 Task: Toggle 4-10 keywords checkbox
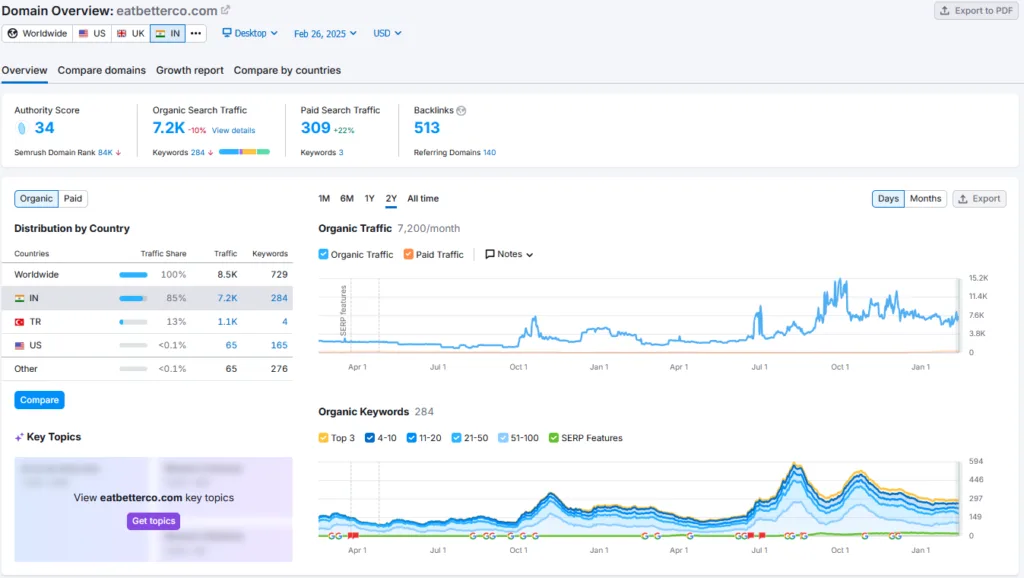[x=370, y=438]
